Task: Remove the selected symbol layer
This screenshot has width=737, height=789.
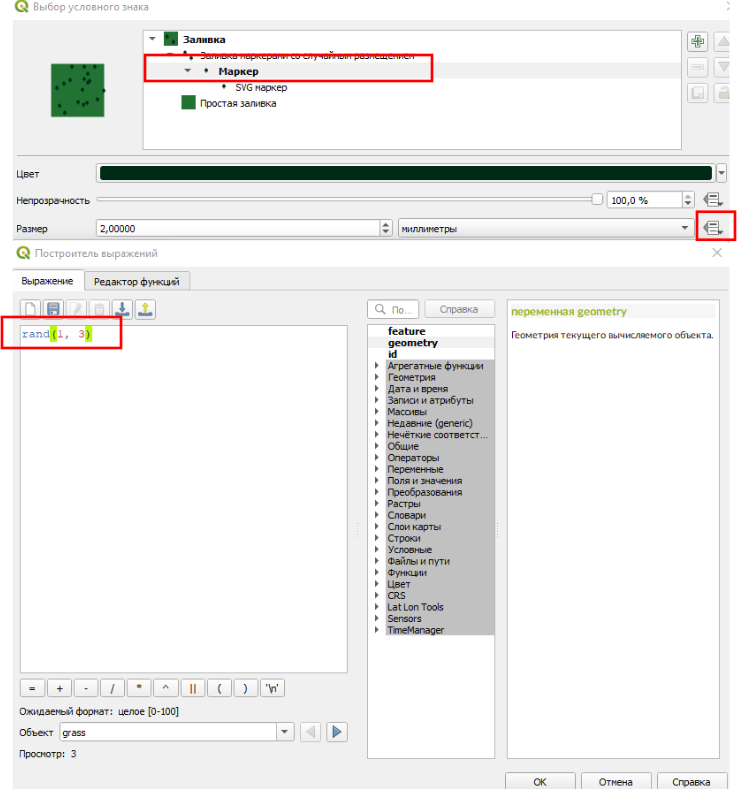Action: point(697,67)
